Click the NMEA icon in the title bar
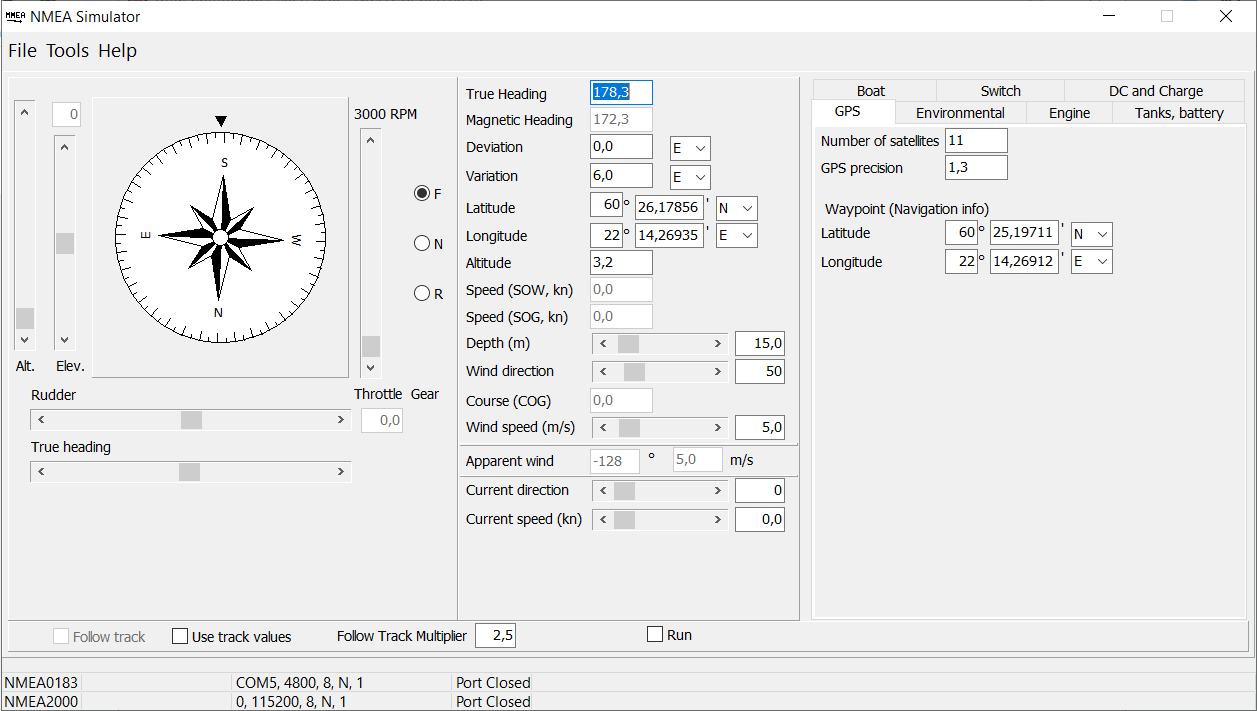 point(14,16)
